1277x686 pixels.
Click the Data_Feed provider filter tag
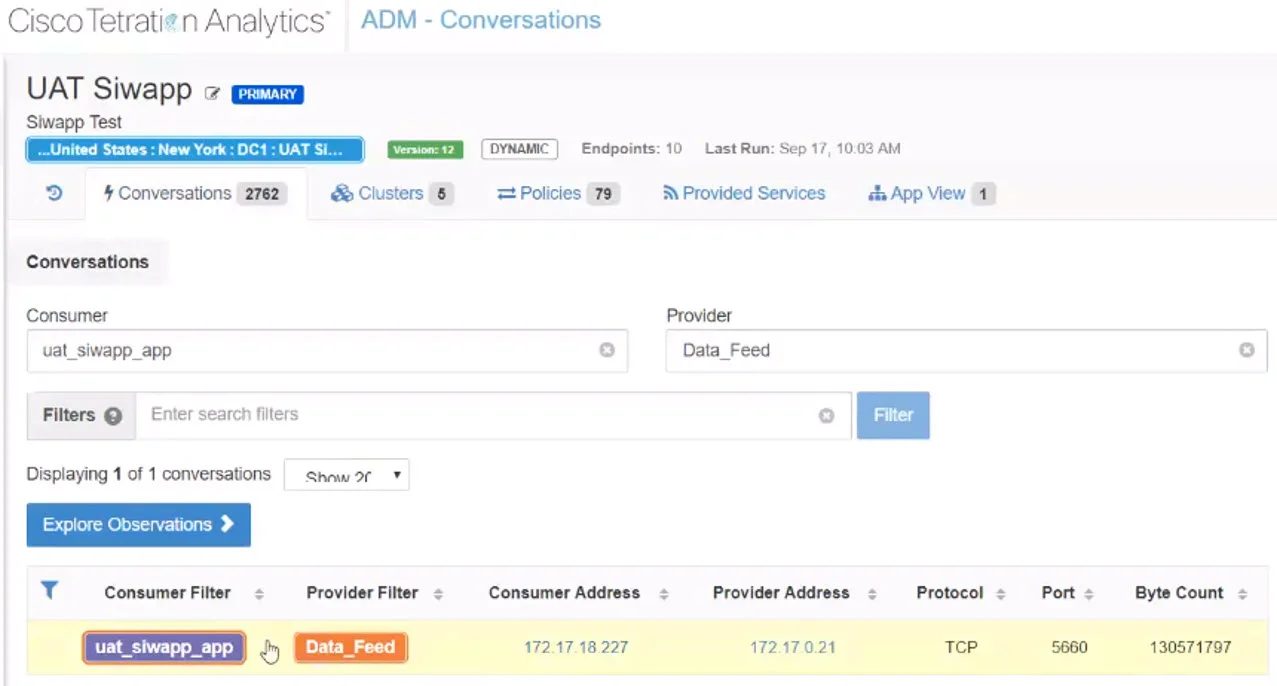tap(350, 647)
